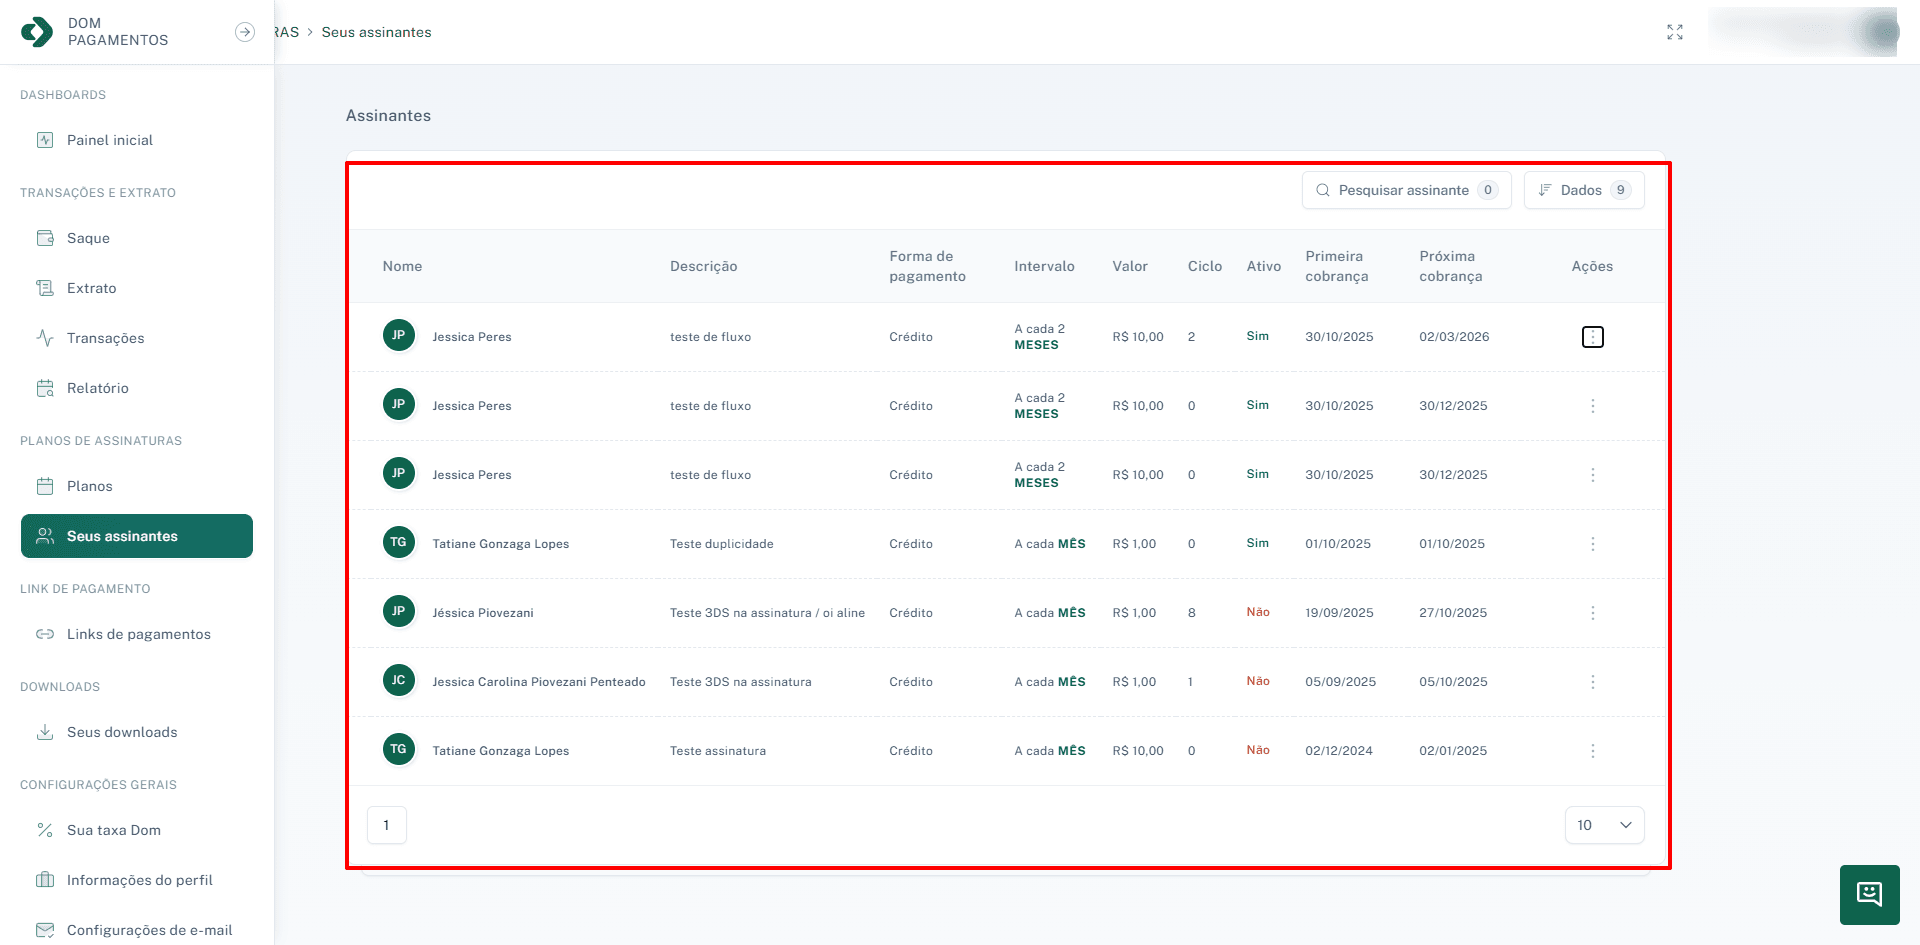The image size is (1920, 945).
Task: Click the Pesquisar assinante search button
Action: coord(1405,190)
